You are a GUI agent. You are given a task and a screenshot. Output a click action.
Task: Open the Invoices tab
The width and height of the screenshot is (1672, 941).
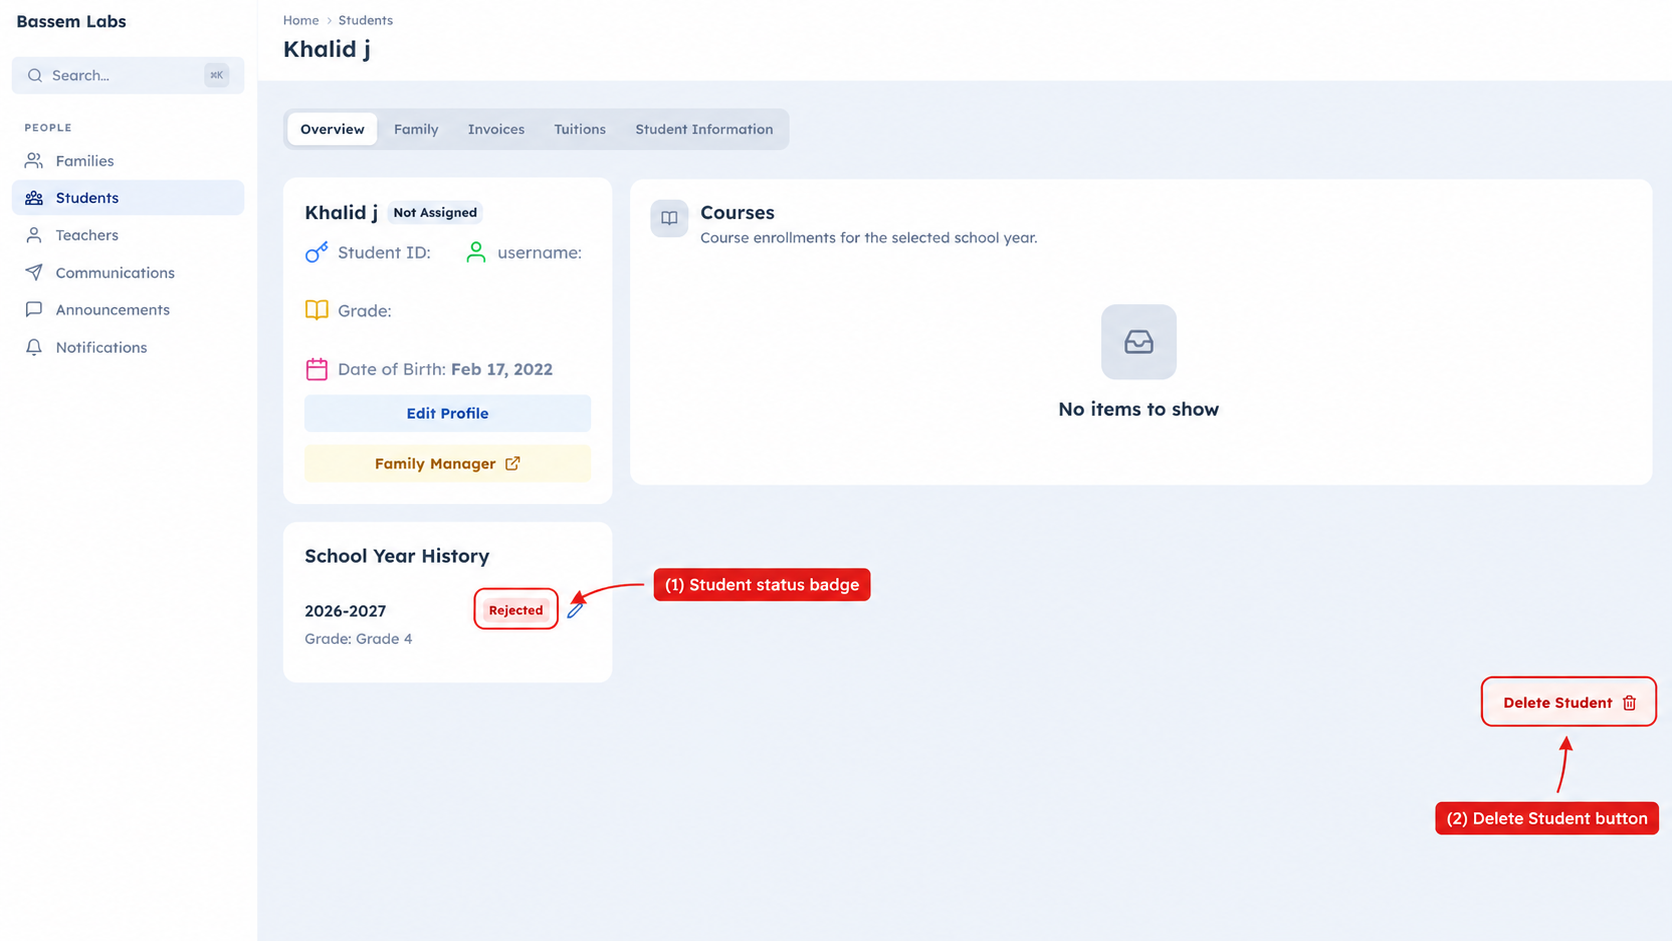pyautogui.click(x=496, y=129)
